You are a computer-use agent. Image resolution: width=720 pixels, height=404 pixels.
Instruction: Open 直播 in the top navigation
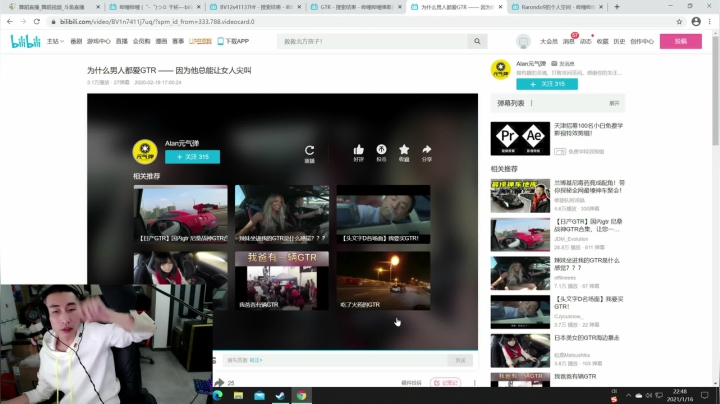point(122,41)
